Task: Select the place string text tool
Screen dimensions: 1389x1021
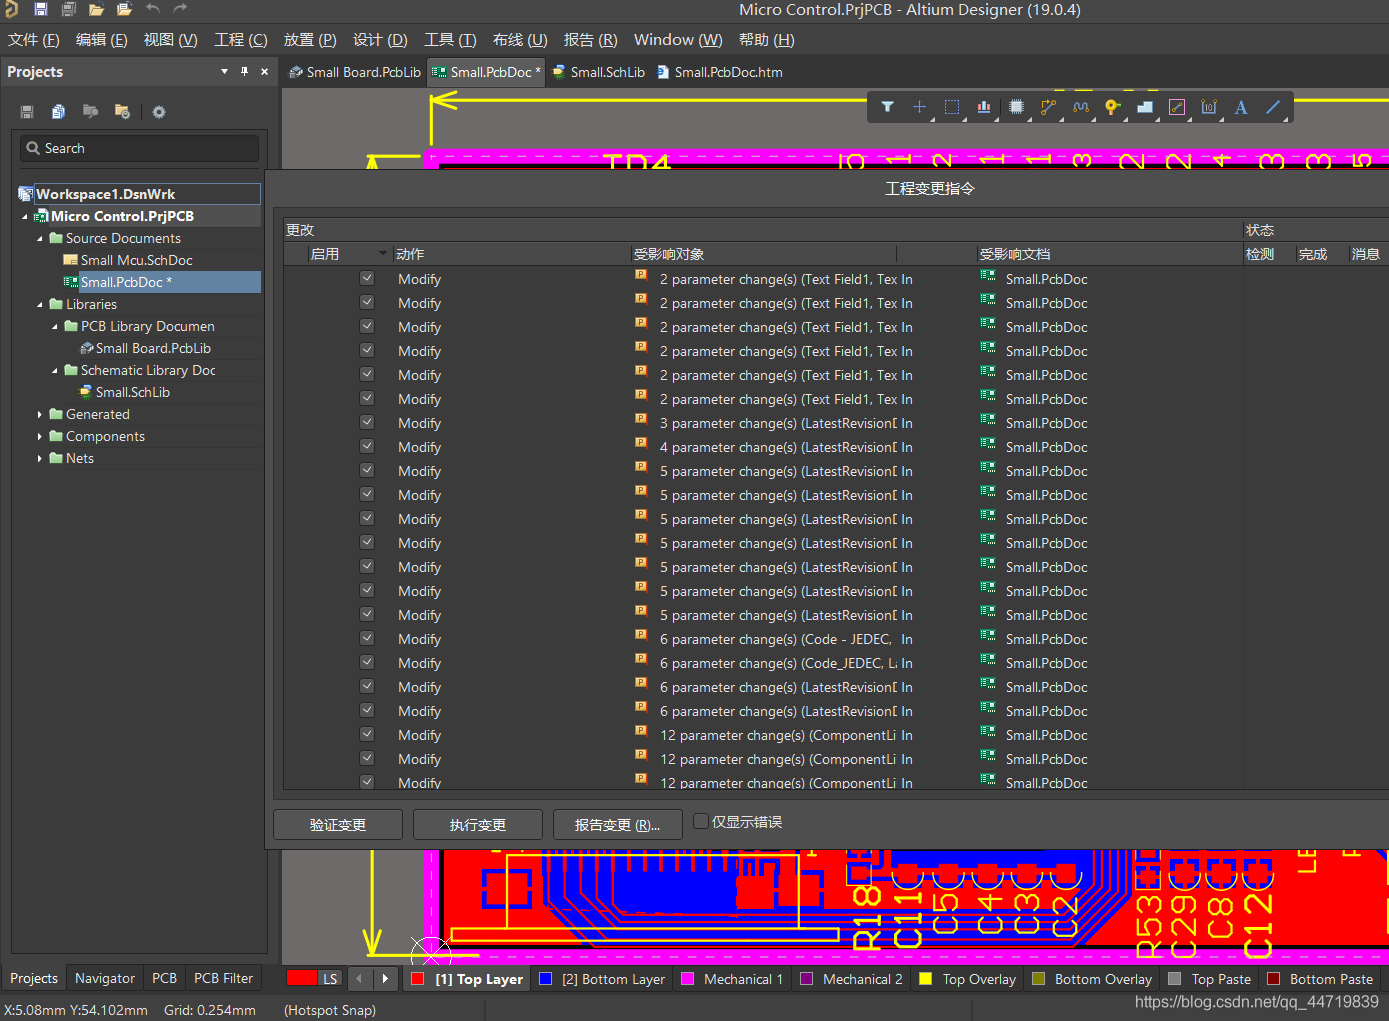Action: tap(1241, 107)
